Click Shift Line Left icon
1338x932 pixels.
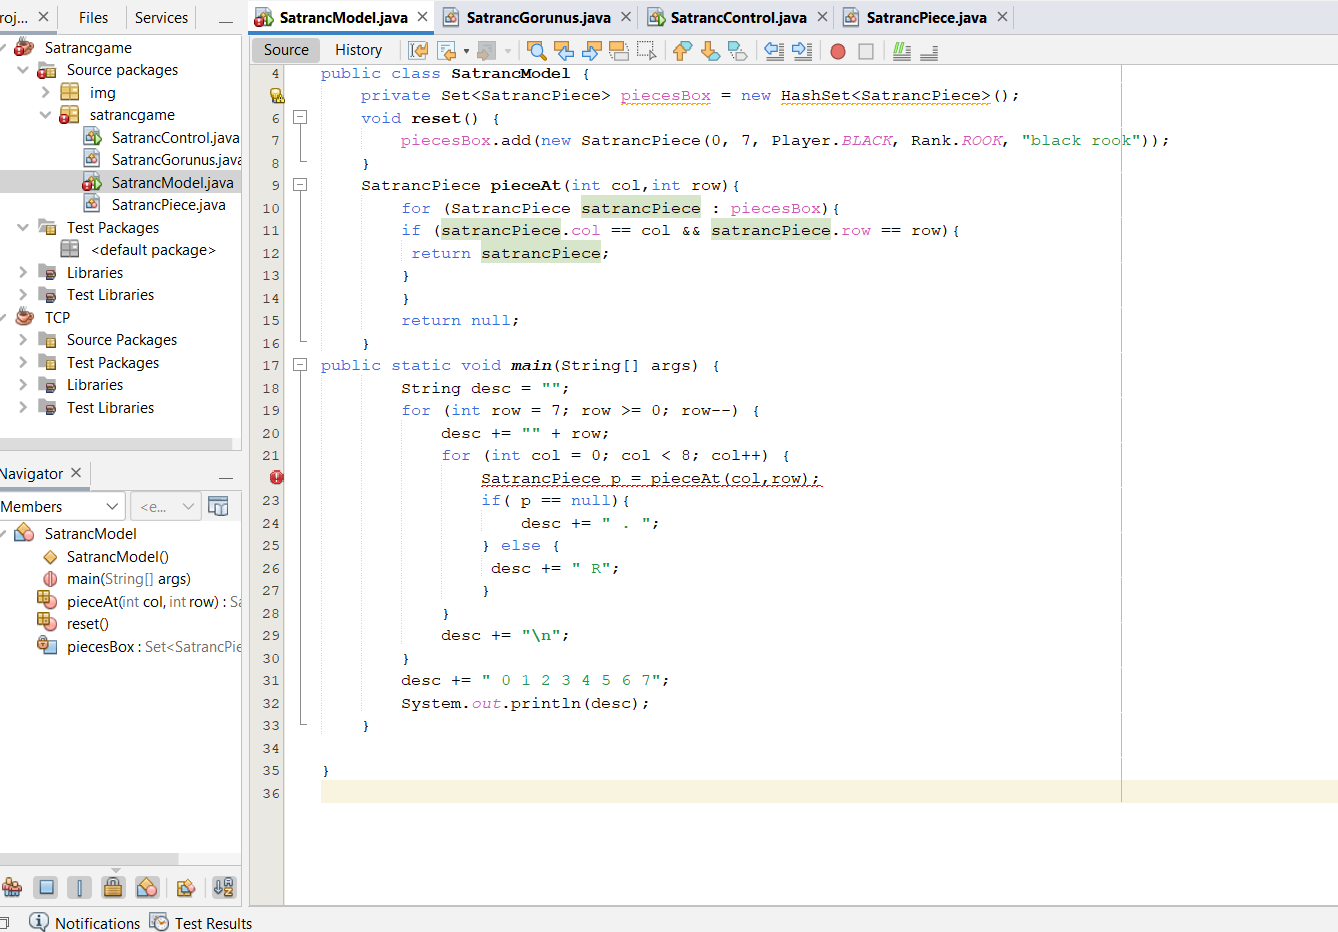pos(773,51)
